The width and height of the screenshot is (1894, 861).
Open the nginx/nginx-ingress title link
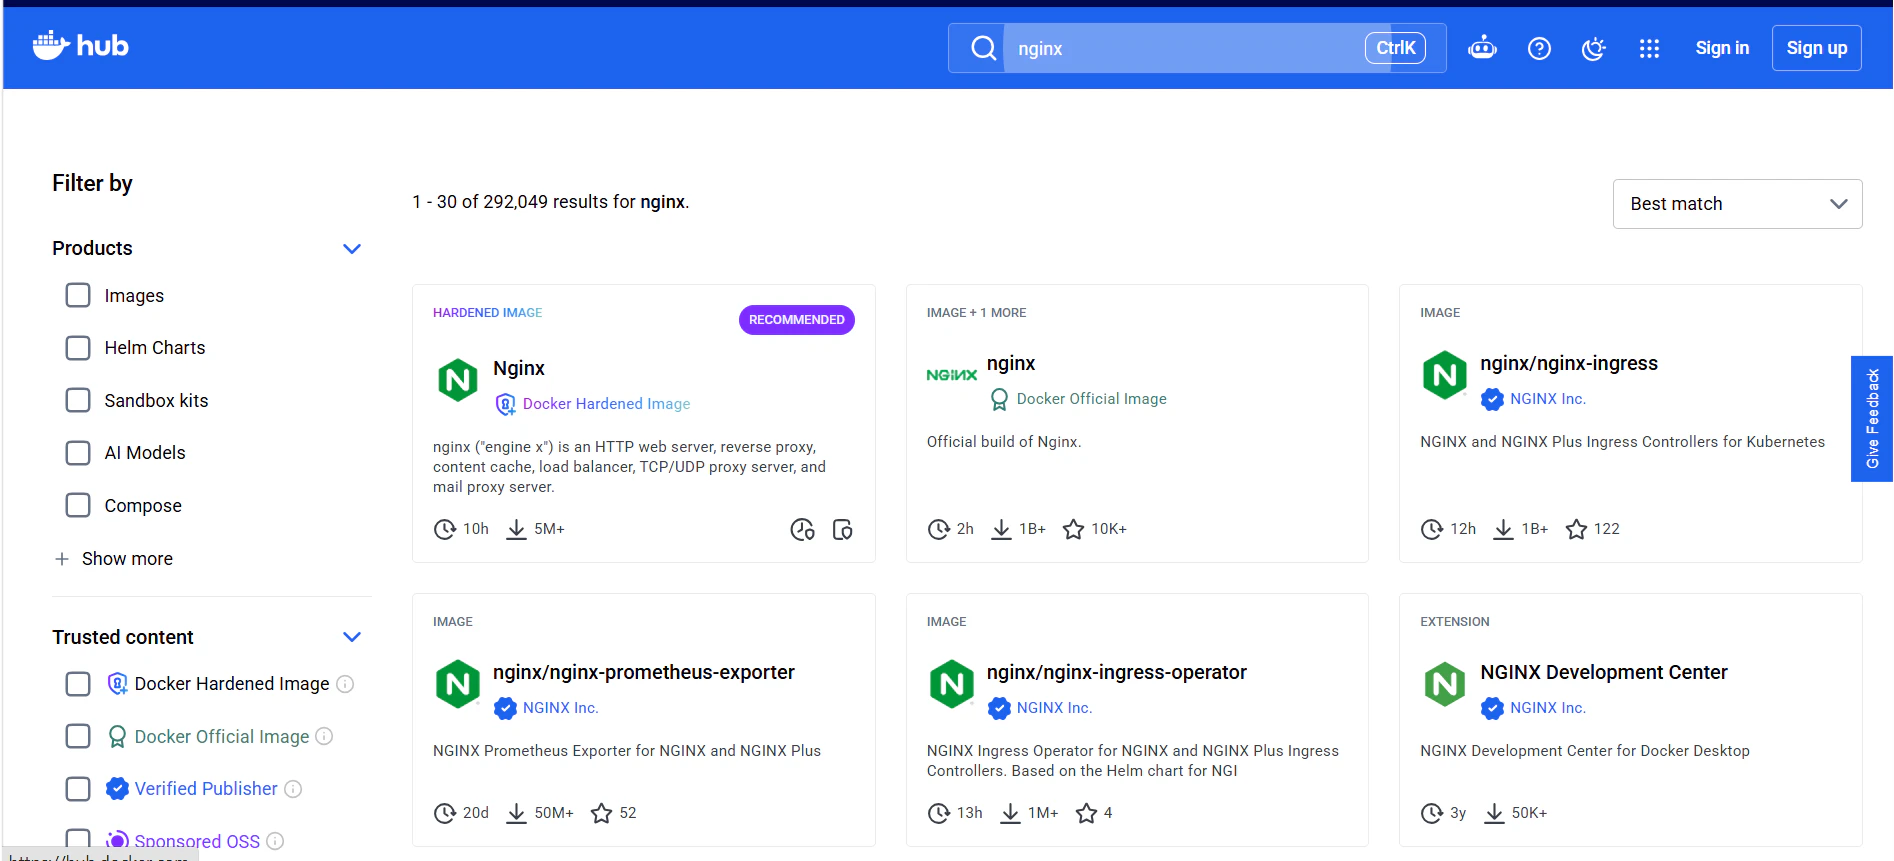[1569, 363]
